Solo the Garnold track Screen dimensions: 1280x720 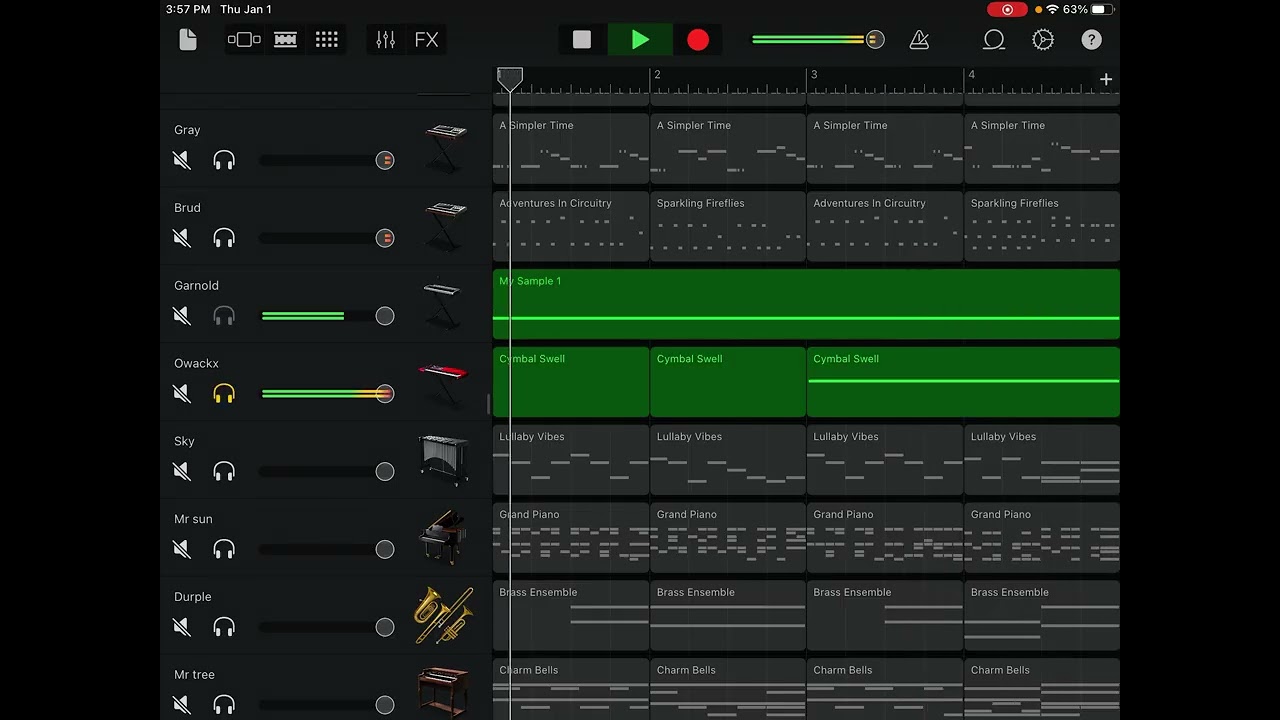click(x=224, y=316)
